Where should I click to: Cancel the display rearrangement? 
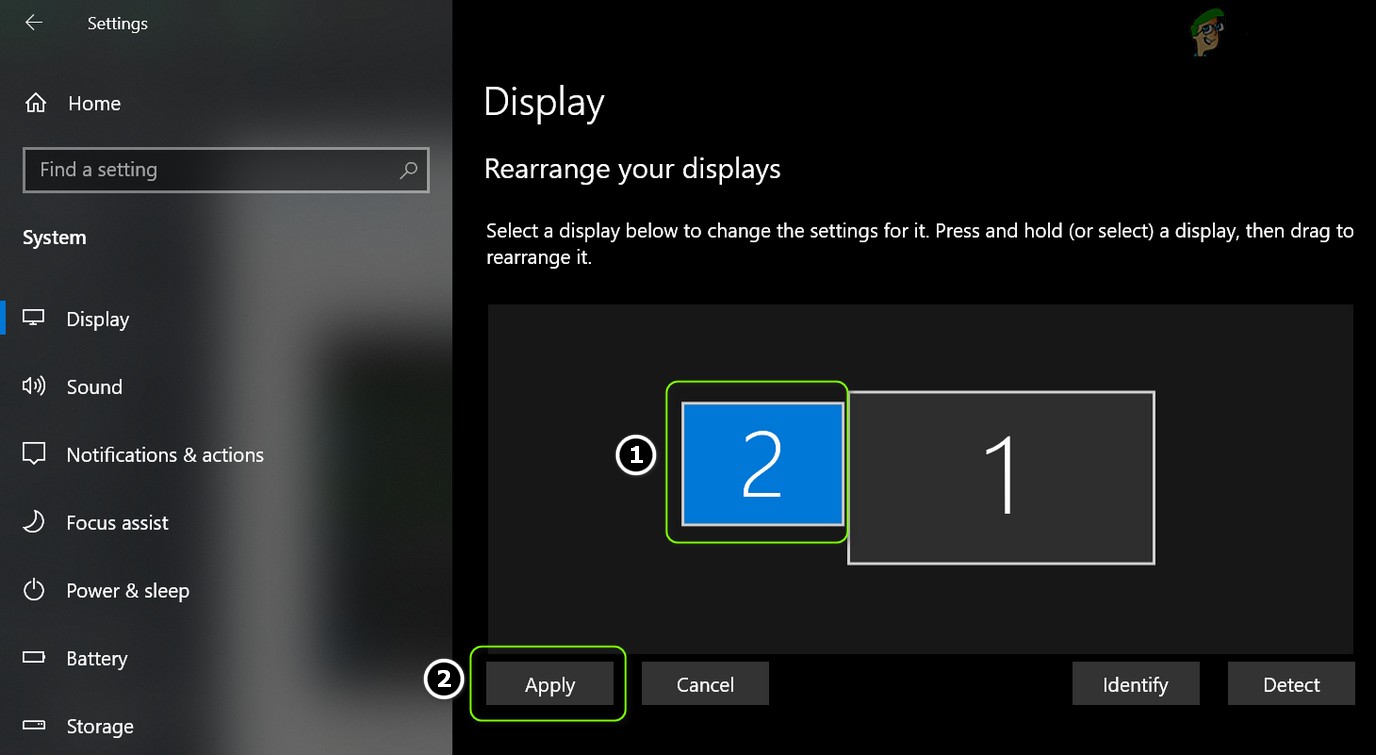coord(705,684)
